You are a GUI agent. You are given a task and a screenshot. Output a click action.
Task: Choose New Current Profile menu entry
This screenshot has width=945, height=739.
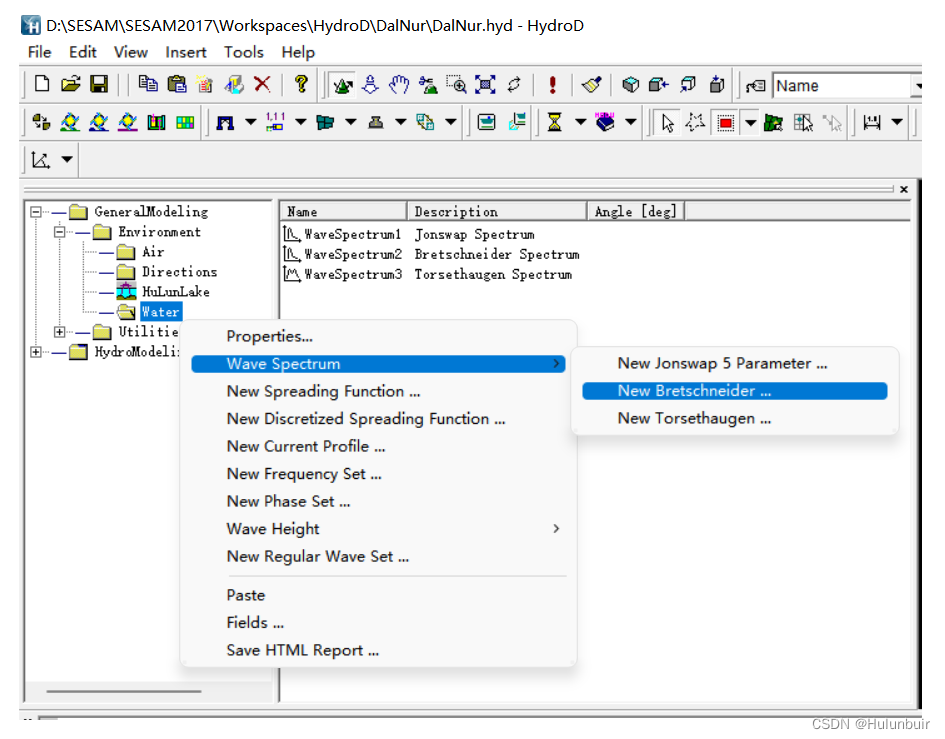[378, 446]
